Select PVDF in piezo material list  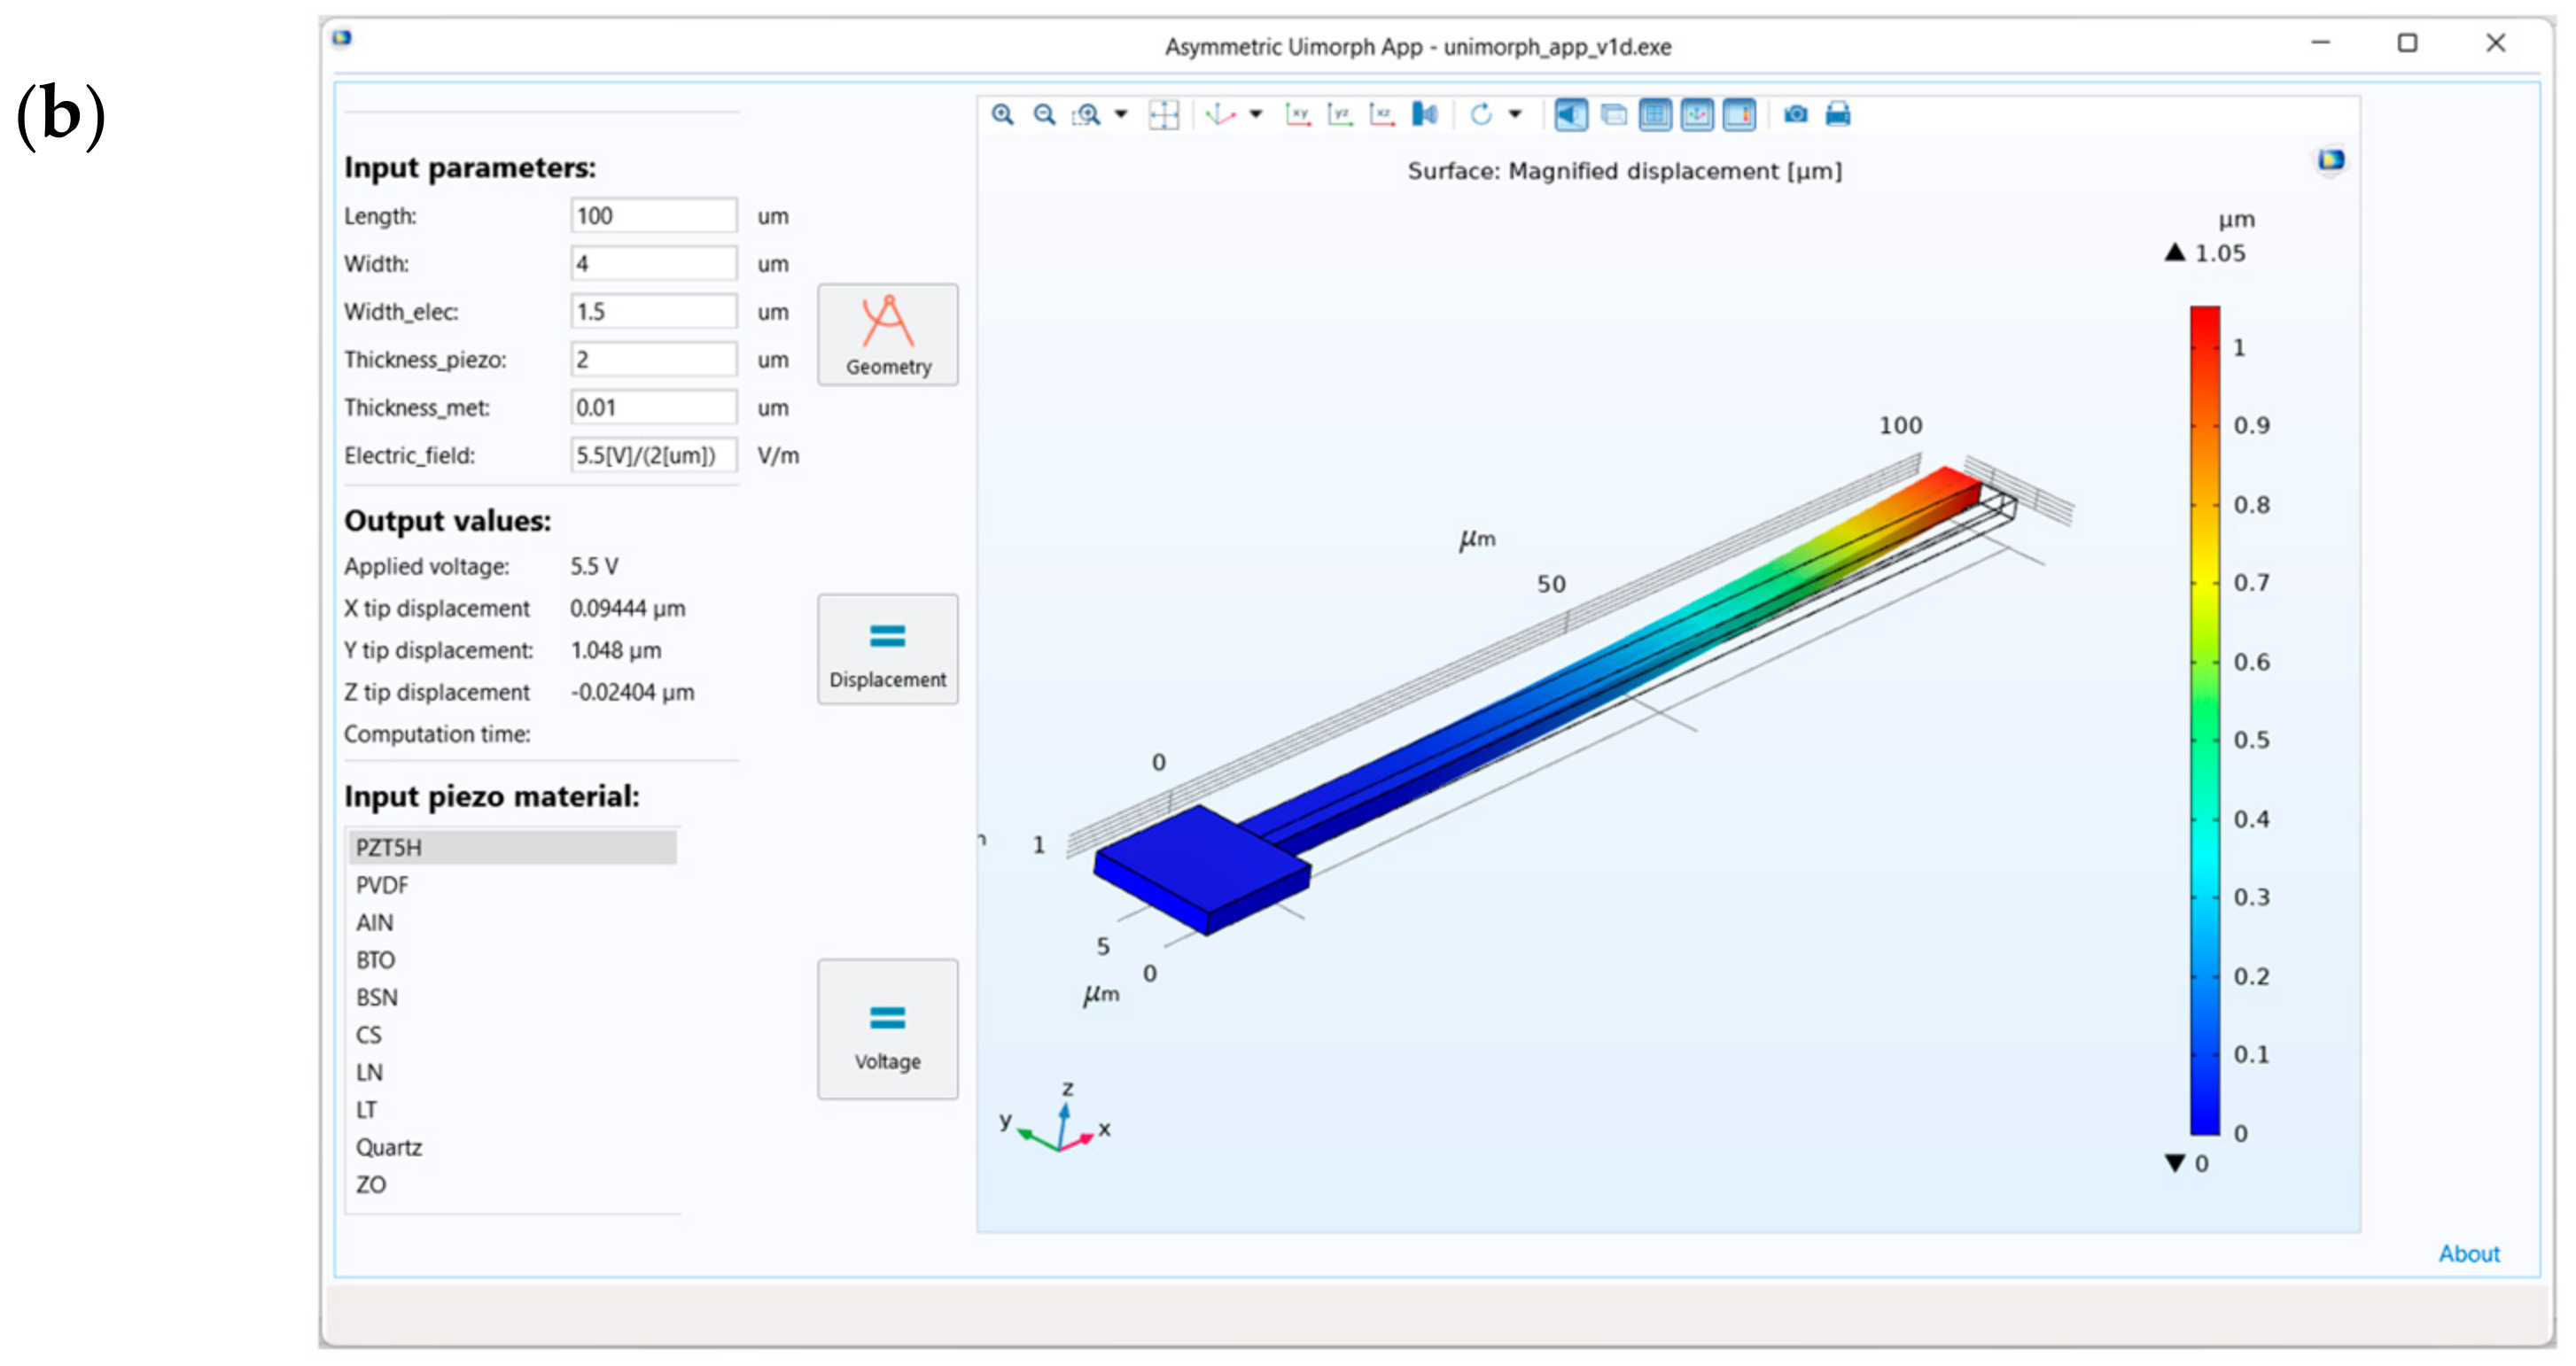tap(382, 885)
